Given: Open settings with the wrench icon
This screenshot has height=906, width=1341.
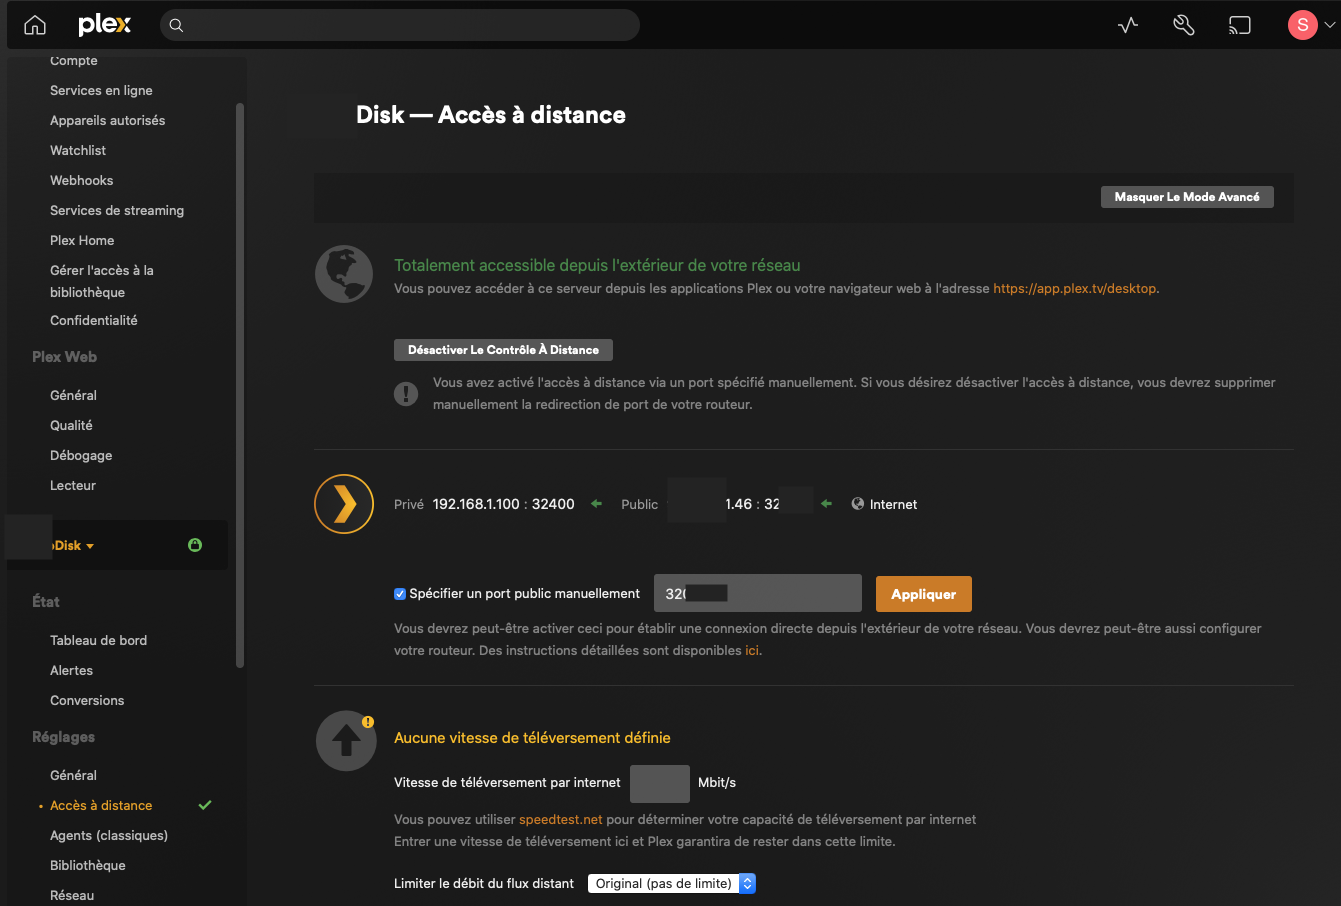Looking at the screenshot, I should [1184, 25].
